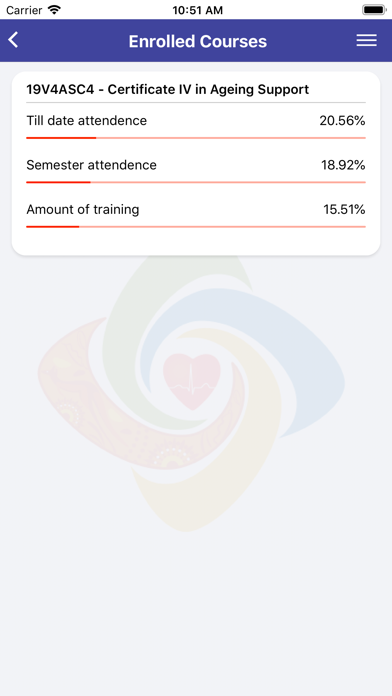This screenshot has height=696, width=392.
Task: Tap the back arrow icon
Action: (x=13, y=40)
